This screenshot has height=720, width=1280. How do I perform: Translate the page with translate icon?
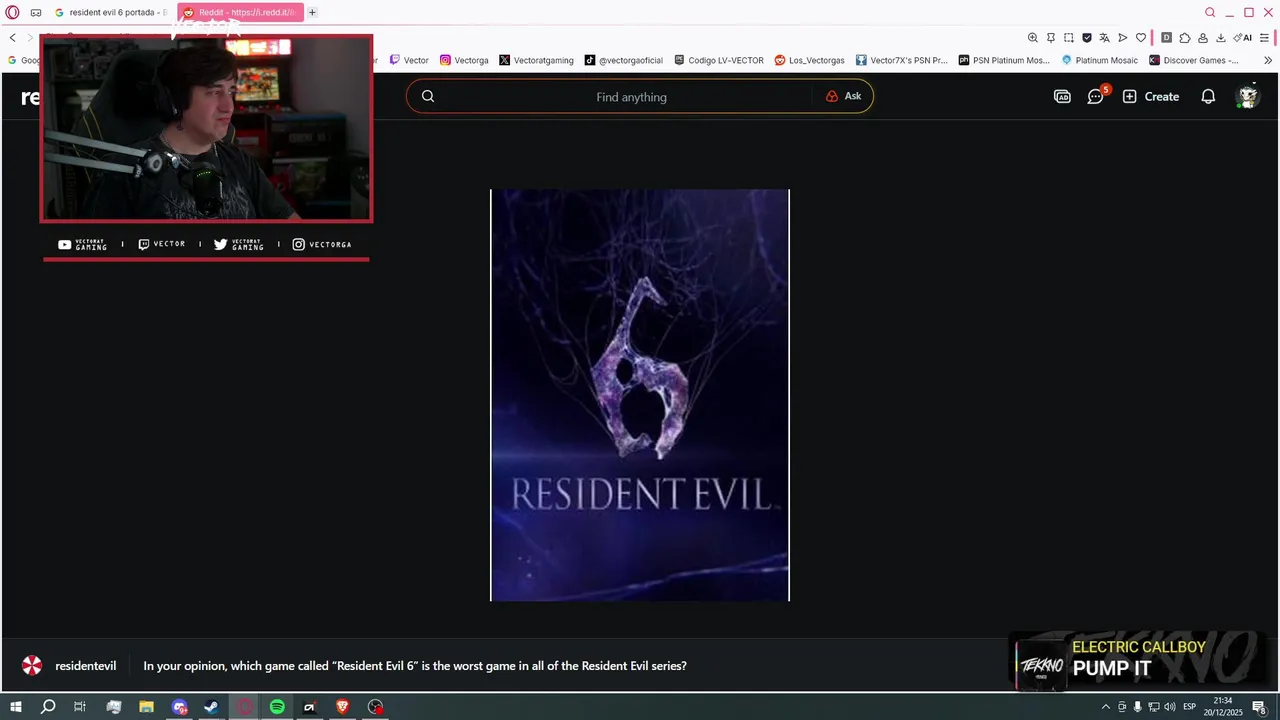[1104, 38]
